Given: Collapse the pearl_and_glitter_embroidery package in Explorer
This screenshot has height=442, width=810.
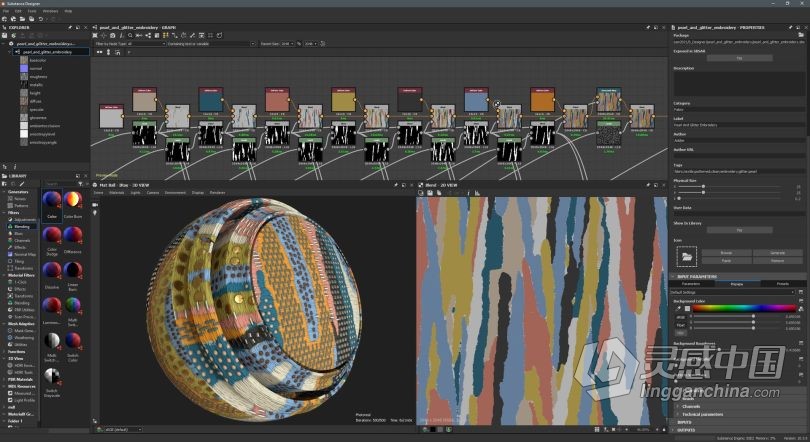Looking at the screenshot, I should 5,44.
